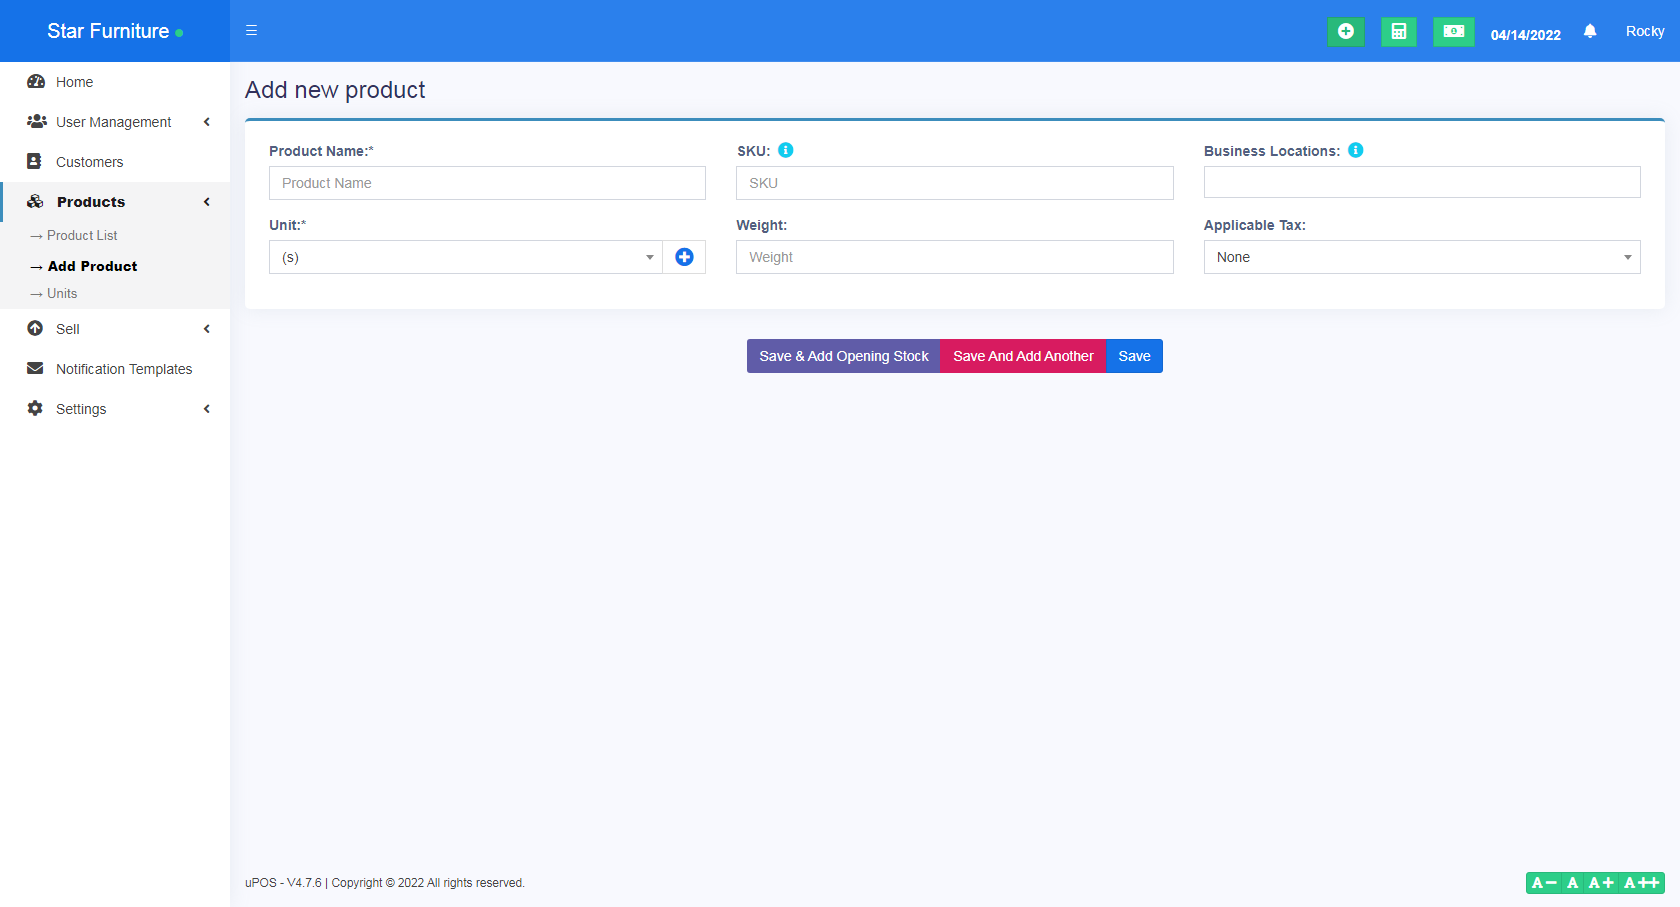Click the green money bill icon
Screen dimensions: 1680x907
click(1453, 32)
